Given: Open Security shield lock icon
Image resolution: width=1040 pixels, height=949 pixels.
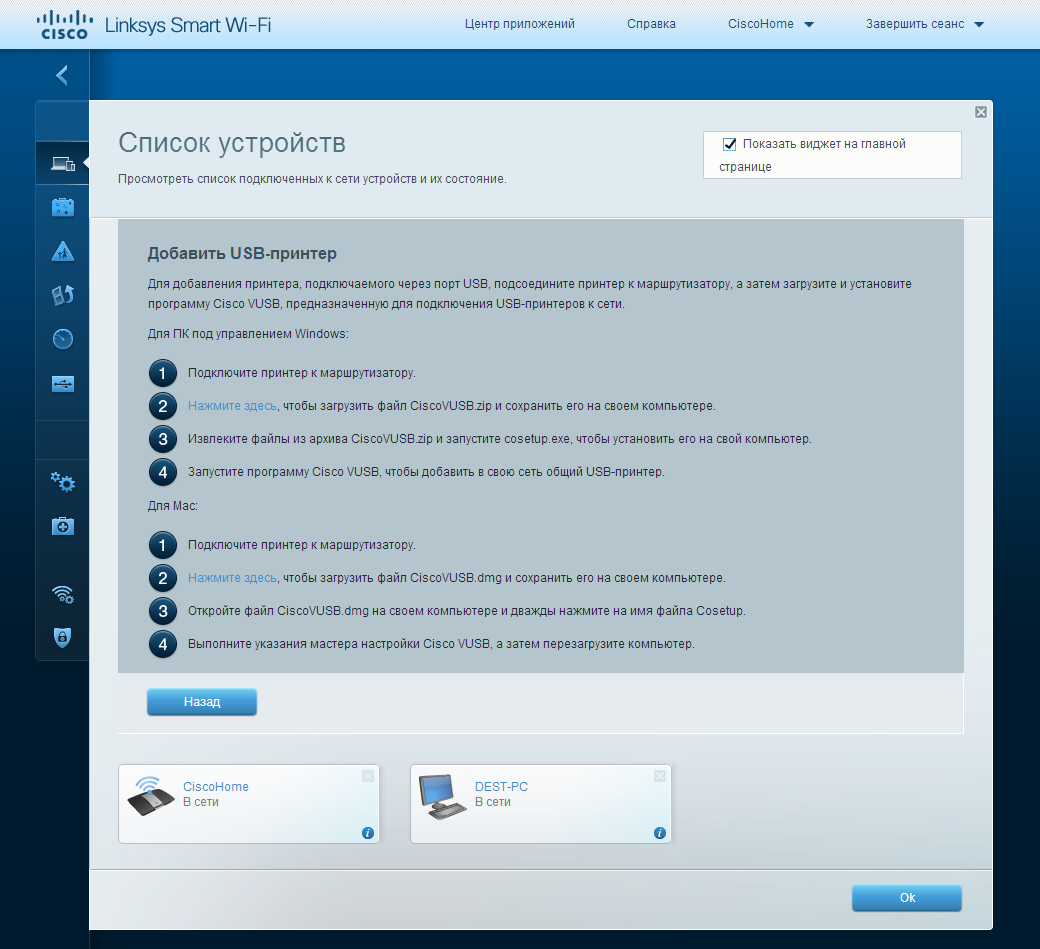Looking at the screenshot, I should (62, 637).
